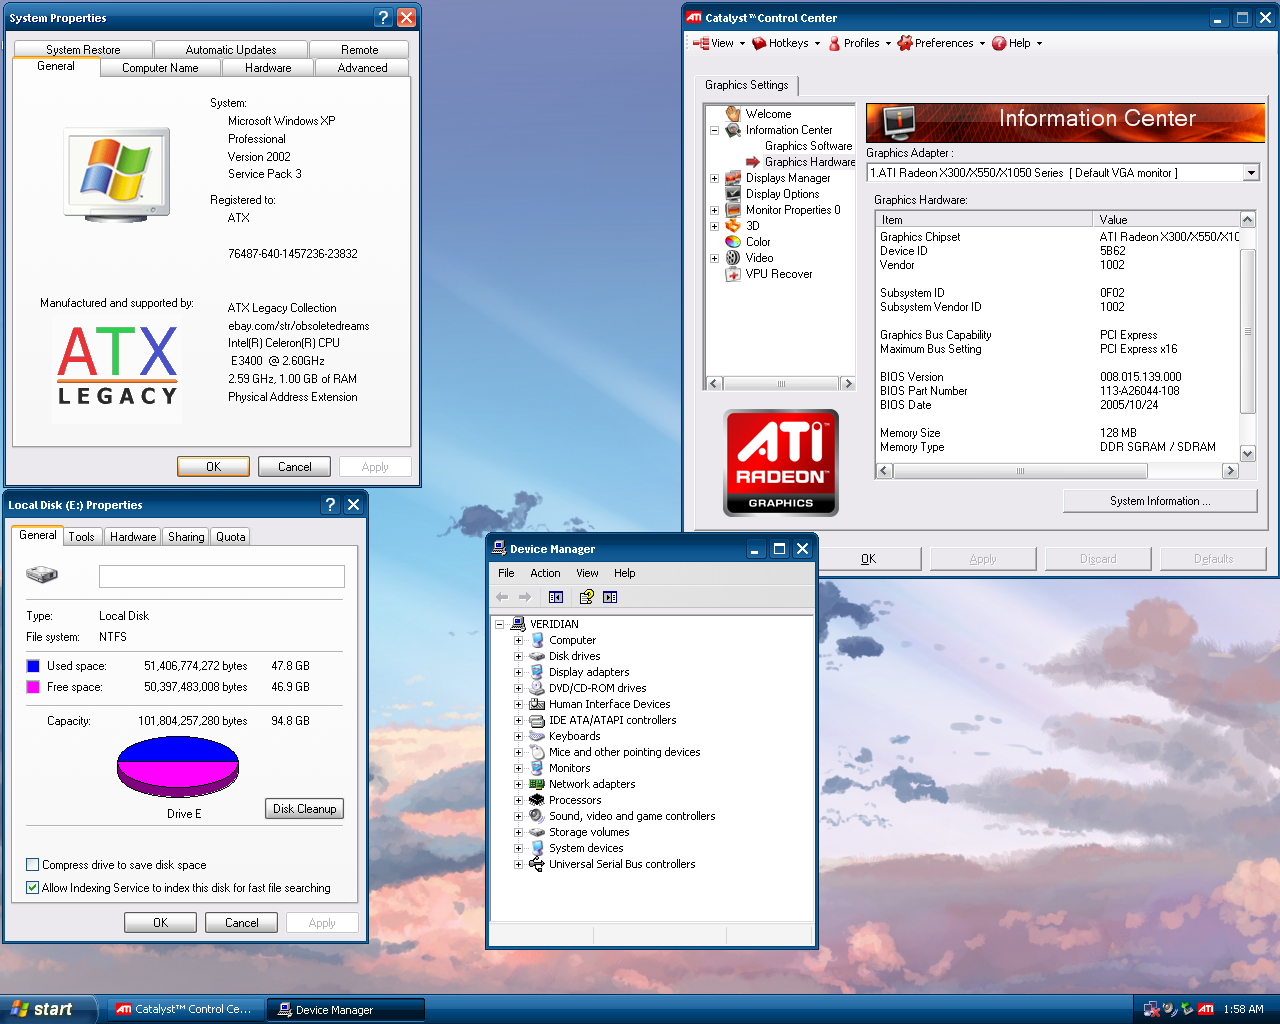This screenshot has width=1280, height=1024.
Task: Click Mice and other pointing devices icon
Action: click(537, 752)
